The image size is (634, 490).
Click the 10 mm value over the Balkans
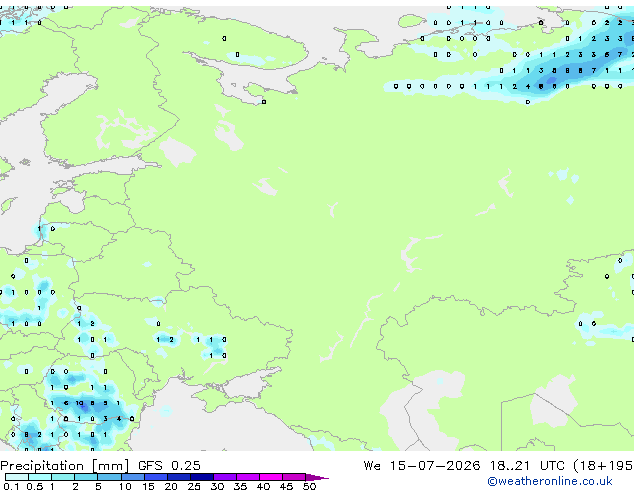(79, 403)
